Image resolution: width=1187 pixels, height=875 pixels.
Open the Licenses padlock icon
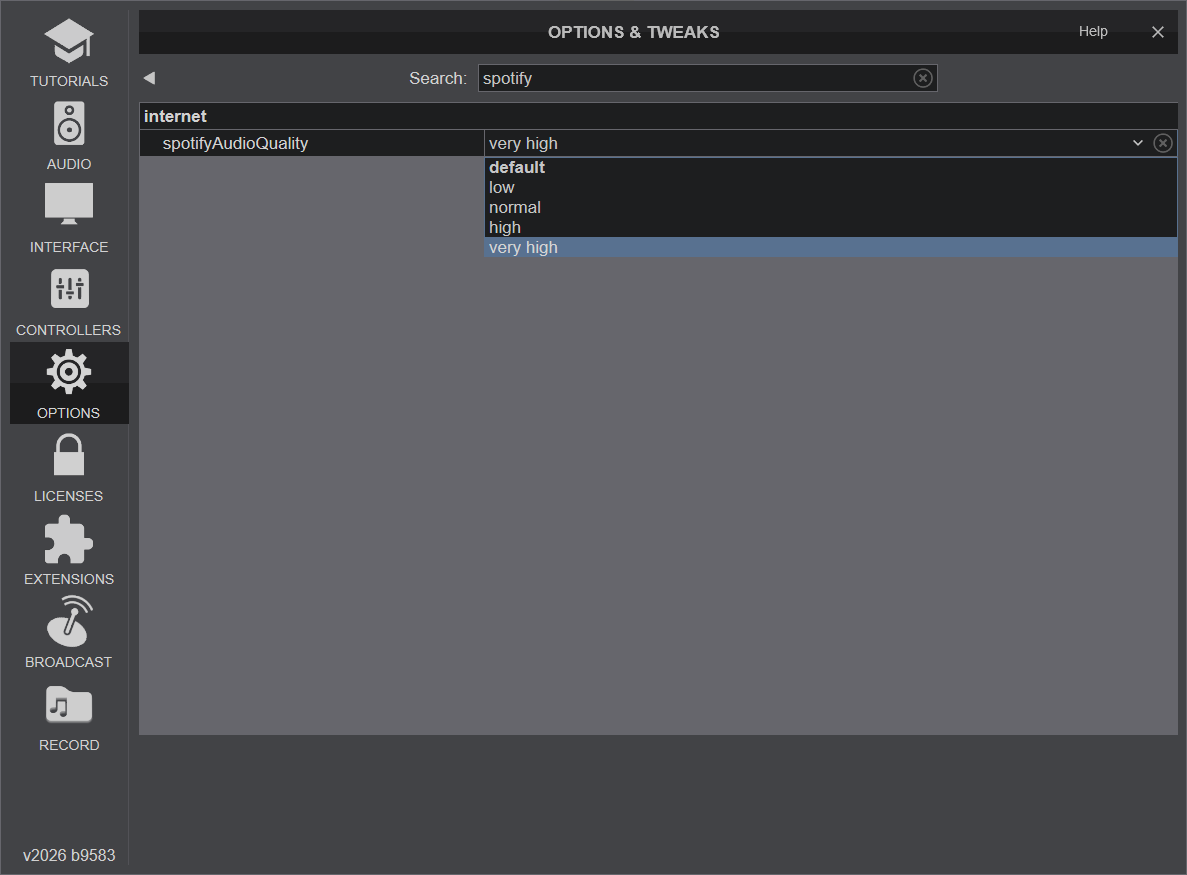point(69,455)
